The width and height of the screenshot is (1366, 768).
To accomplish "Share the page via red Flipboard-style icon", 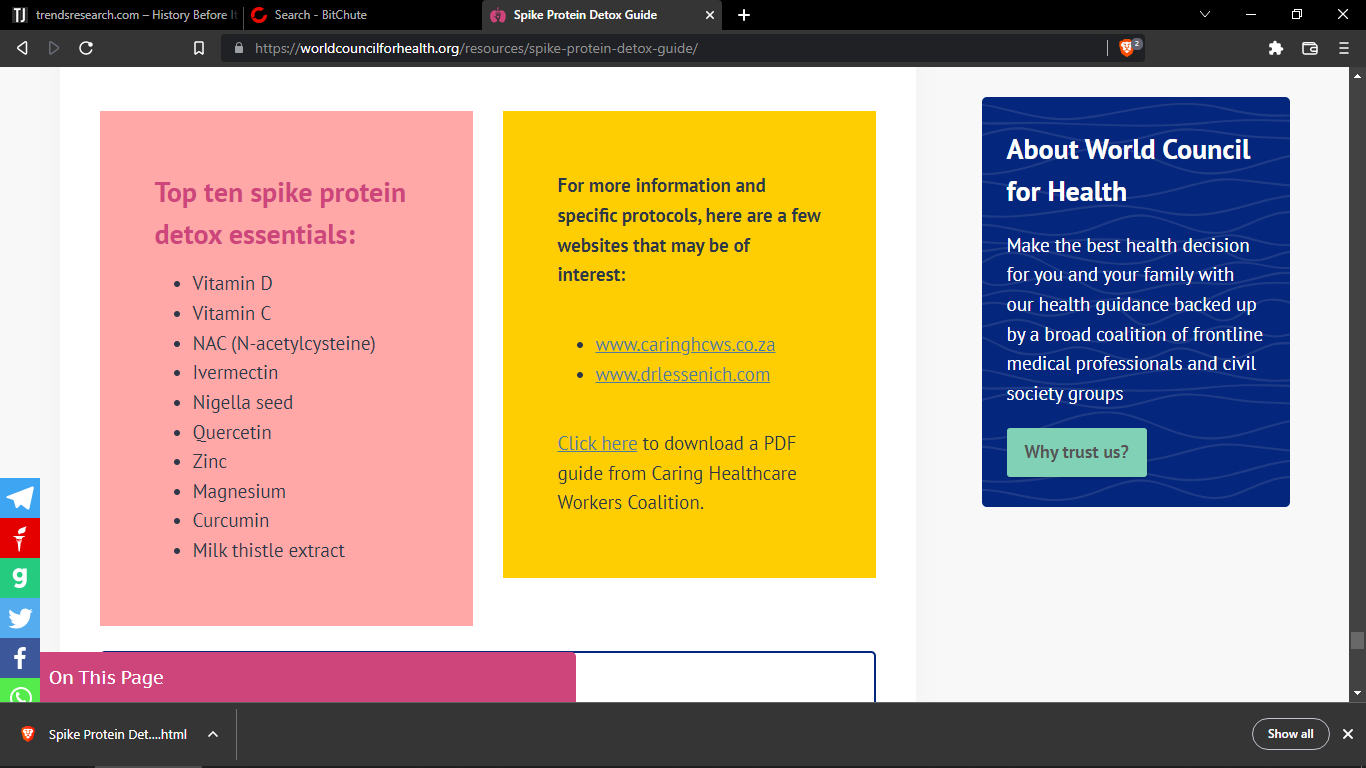I will click(x=20, y=538).
